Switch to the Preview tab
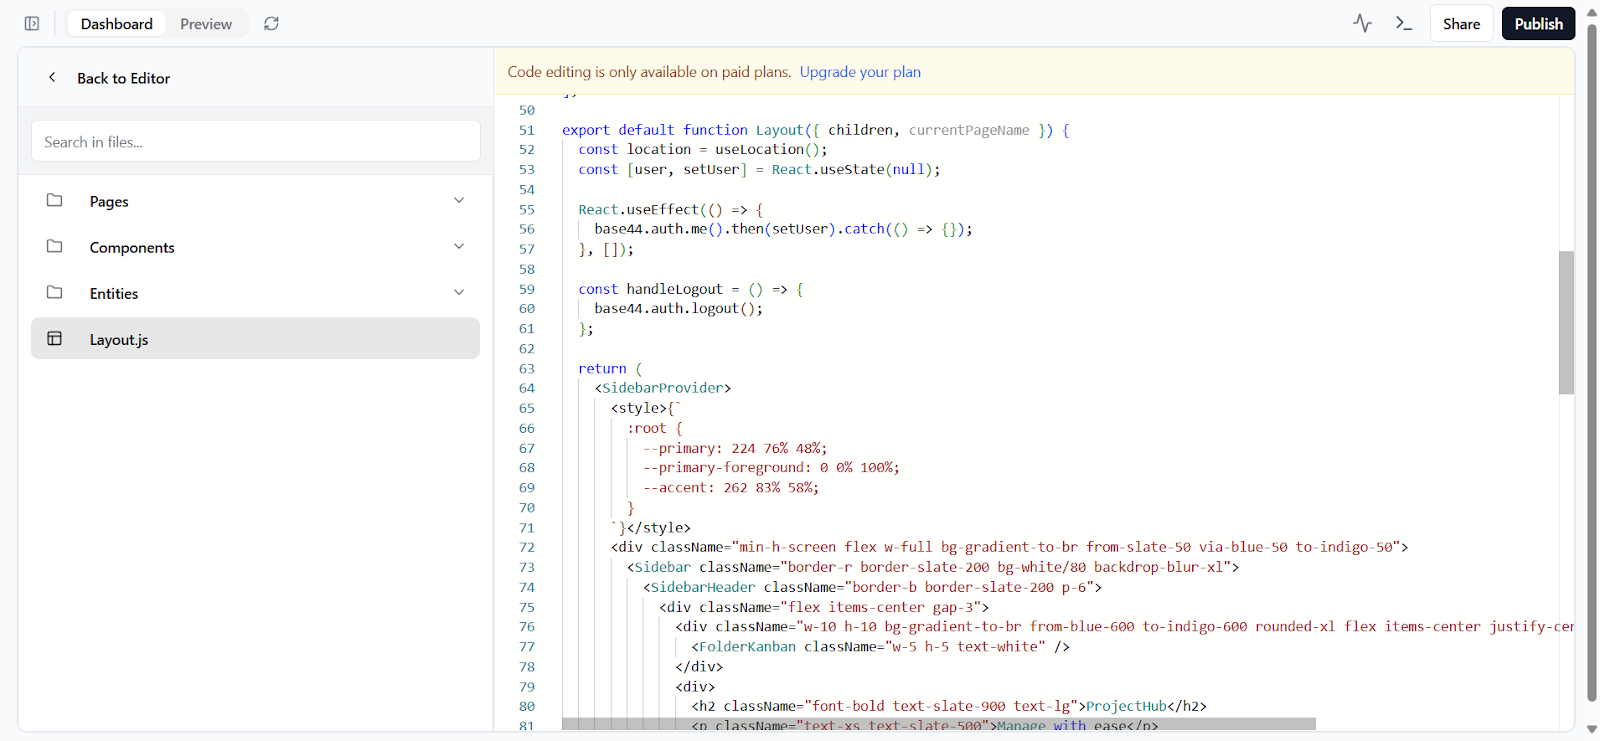This screenshot has height=741, width=1600. pos(206,24)
